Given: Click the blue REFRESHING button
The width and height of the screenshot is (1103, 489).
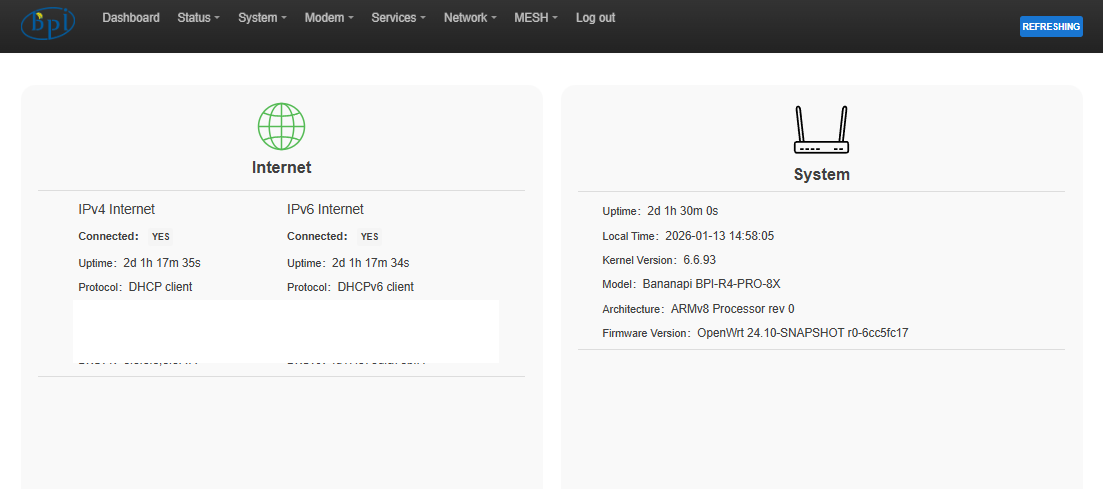Looking at the screenshot, I should 1051,27.
